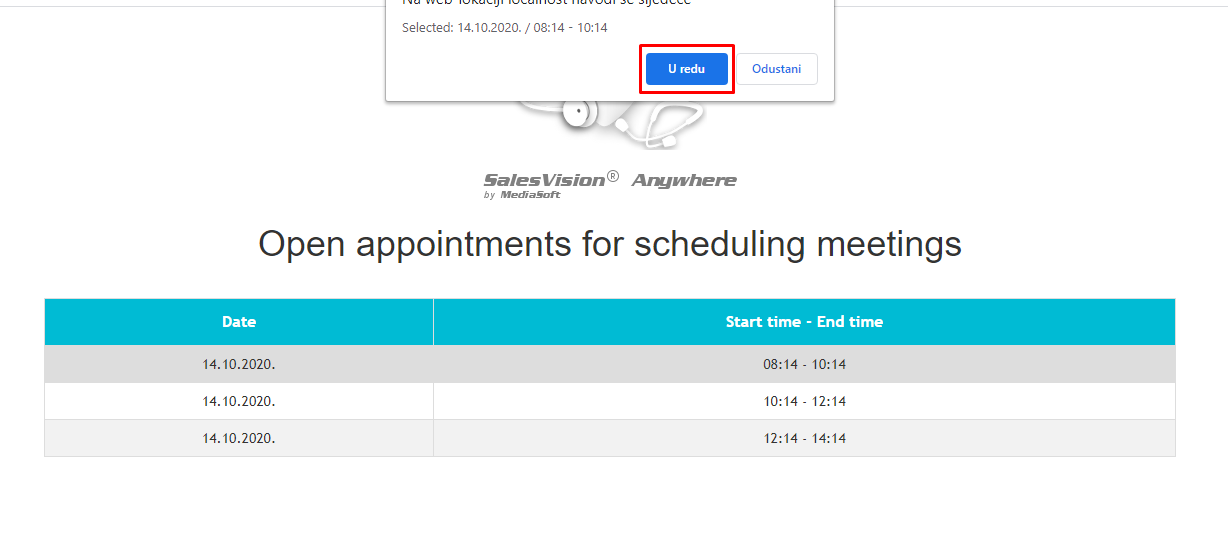The width and height of the screenshot is (1228, 542).
Task: Click the date cell of the 10:14 - 12:14 row
Action: point(239,402)
